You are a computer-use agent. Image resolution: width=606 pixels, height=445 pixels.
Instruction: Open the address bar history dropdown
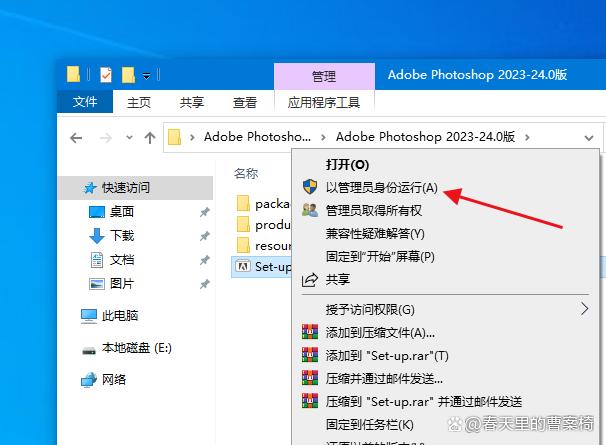[x=589, y=138]
